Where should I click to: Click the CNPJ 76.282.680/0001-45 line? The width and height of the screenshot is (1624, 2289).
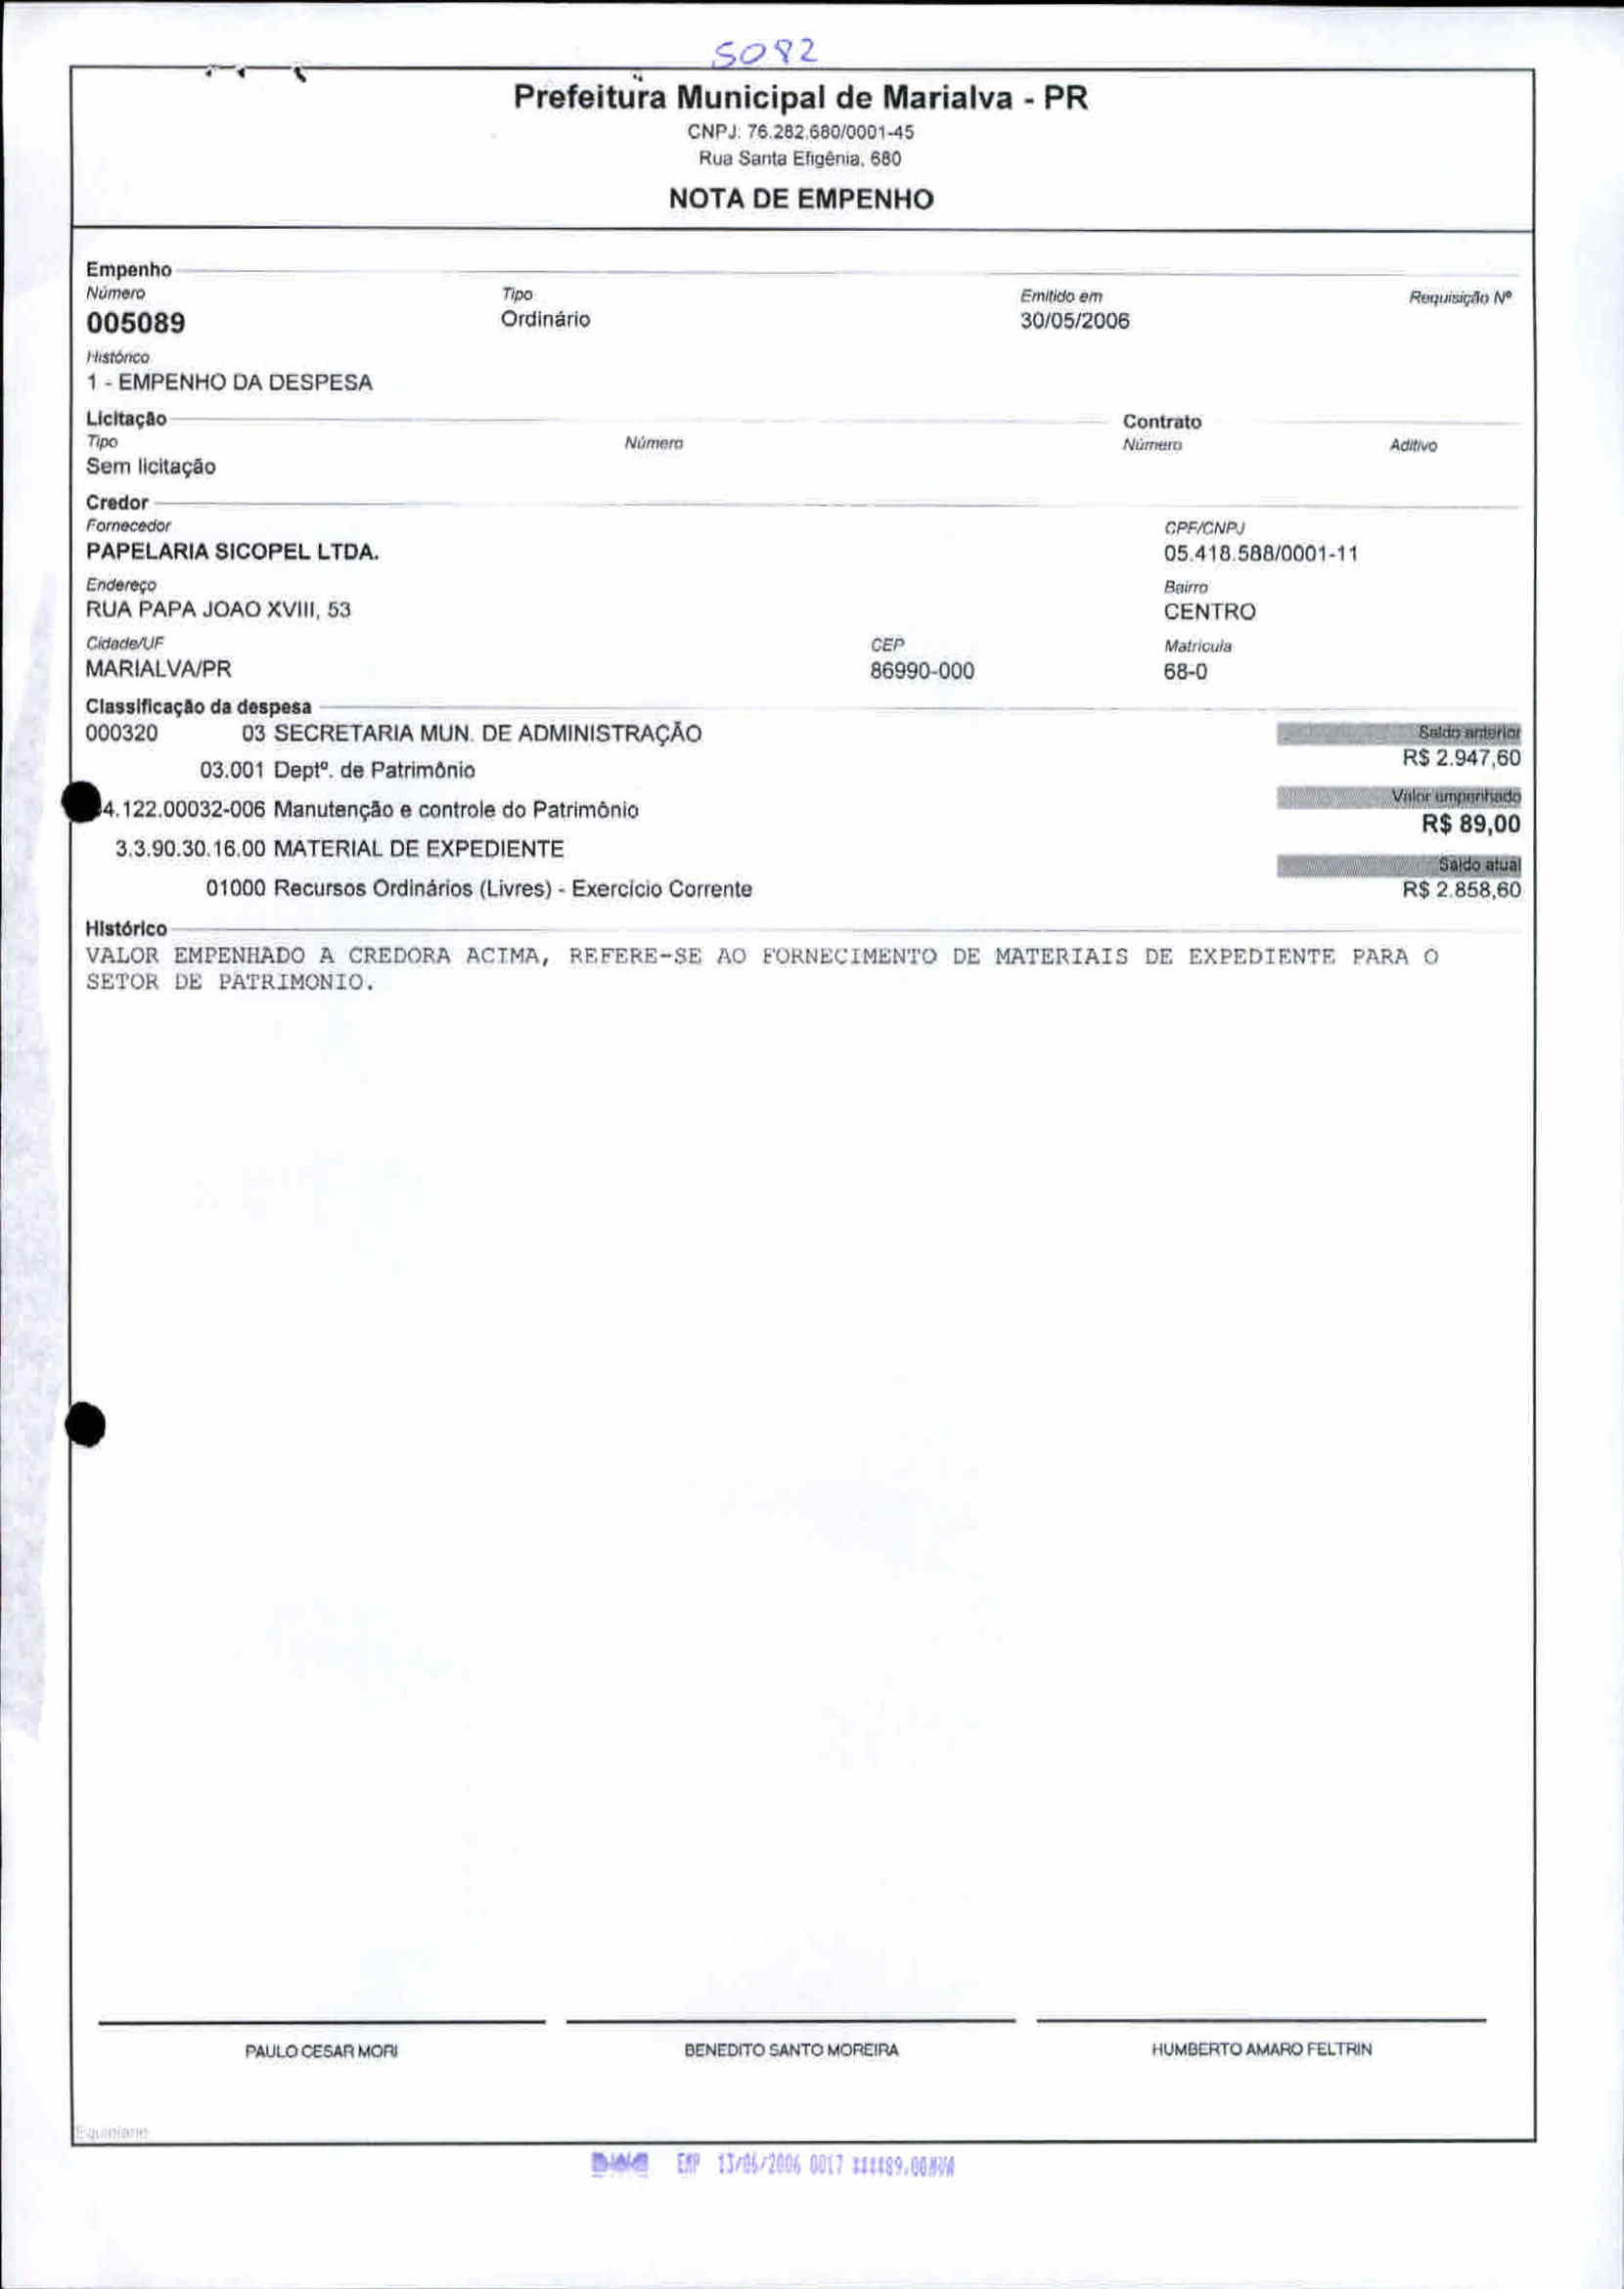[801, 132]
